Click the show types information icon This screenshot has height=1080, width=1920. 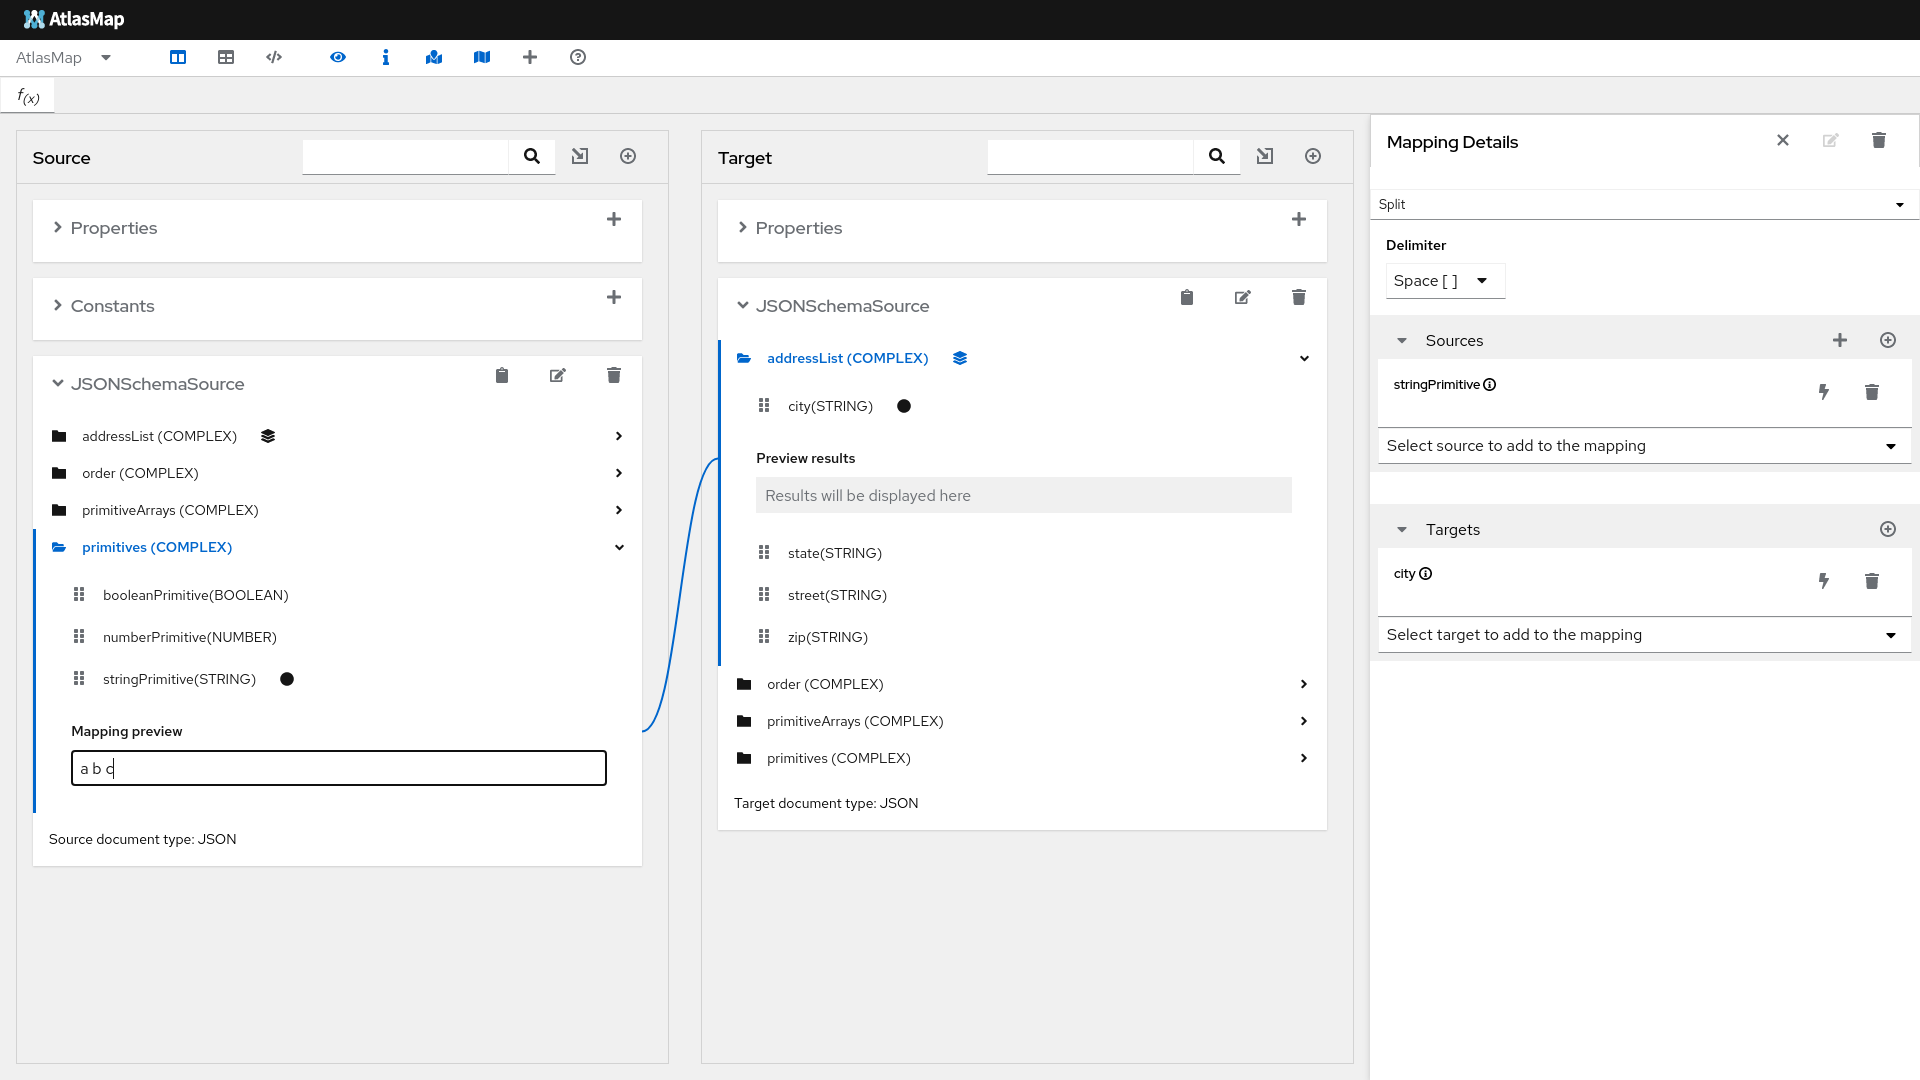pos(386,57)
